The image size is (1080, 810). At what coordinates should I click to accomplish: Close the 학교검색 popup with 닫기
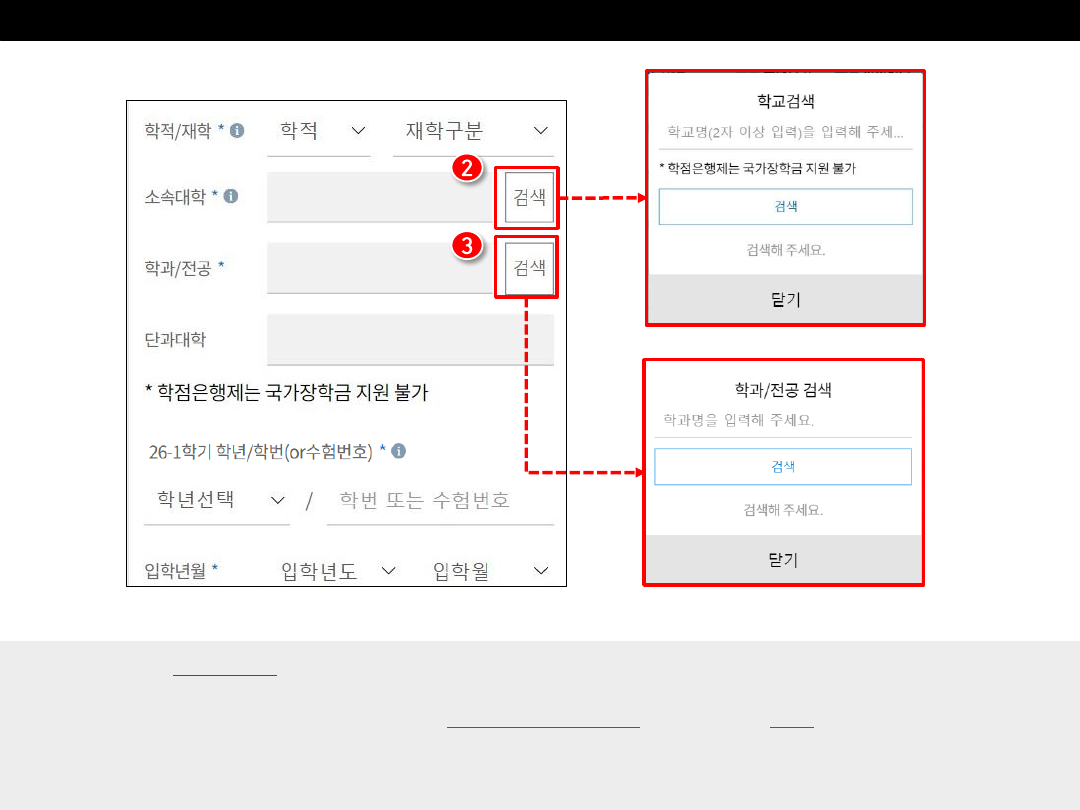[x=785, y=299]
